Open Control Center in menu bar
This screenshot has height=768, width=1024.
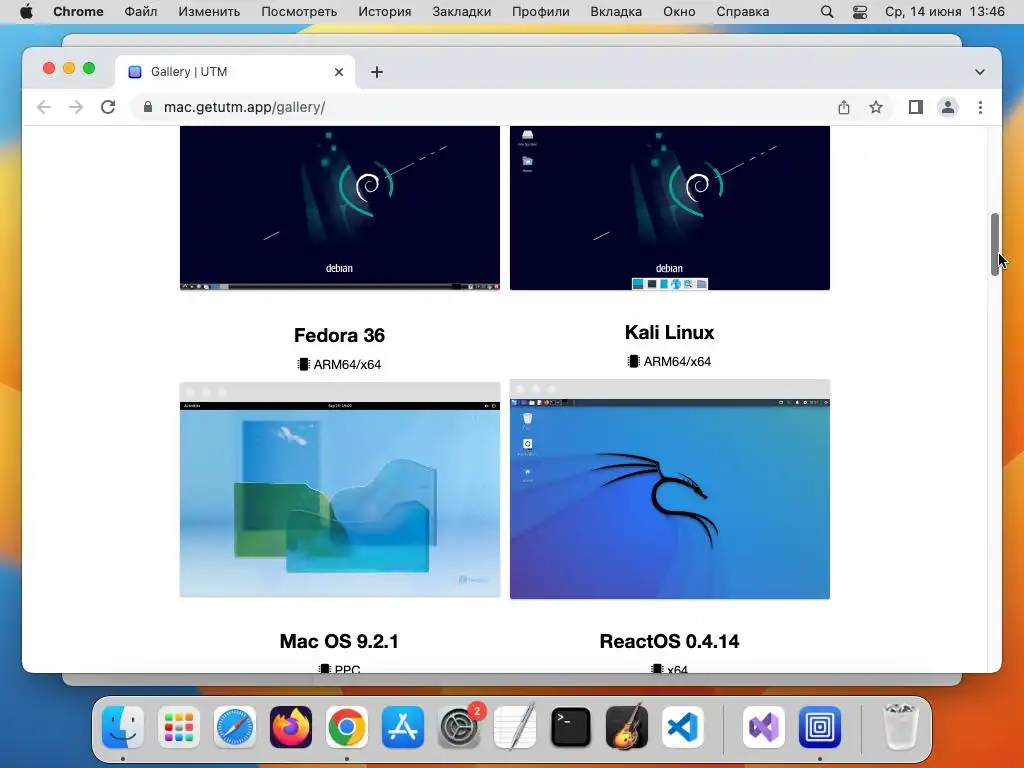click(860, 12)
